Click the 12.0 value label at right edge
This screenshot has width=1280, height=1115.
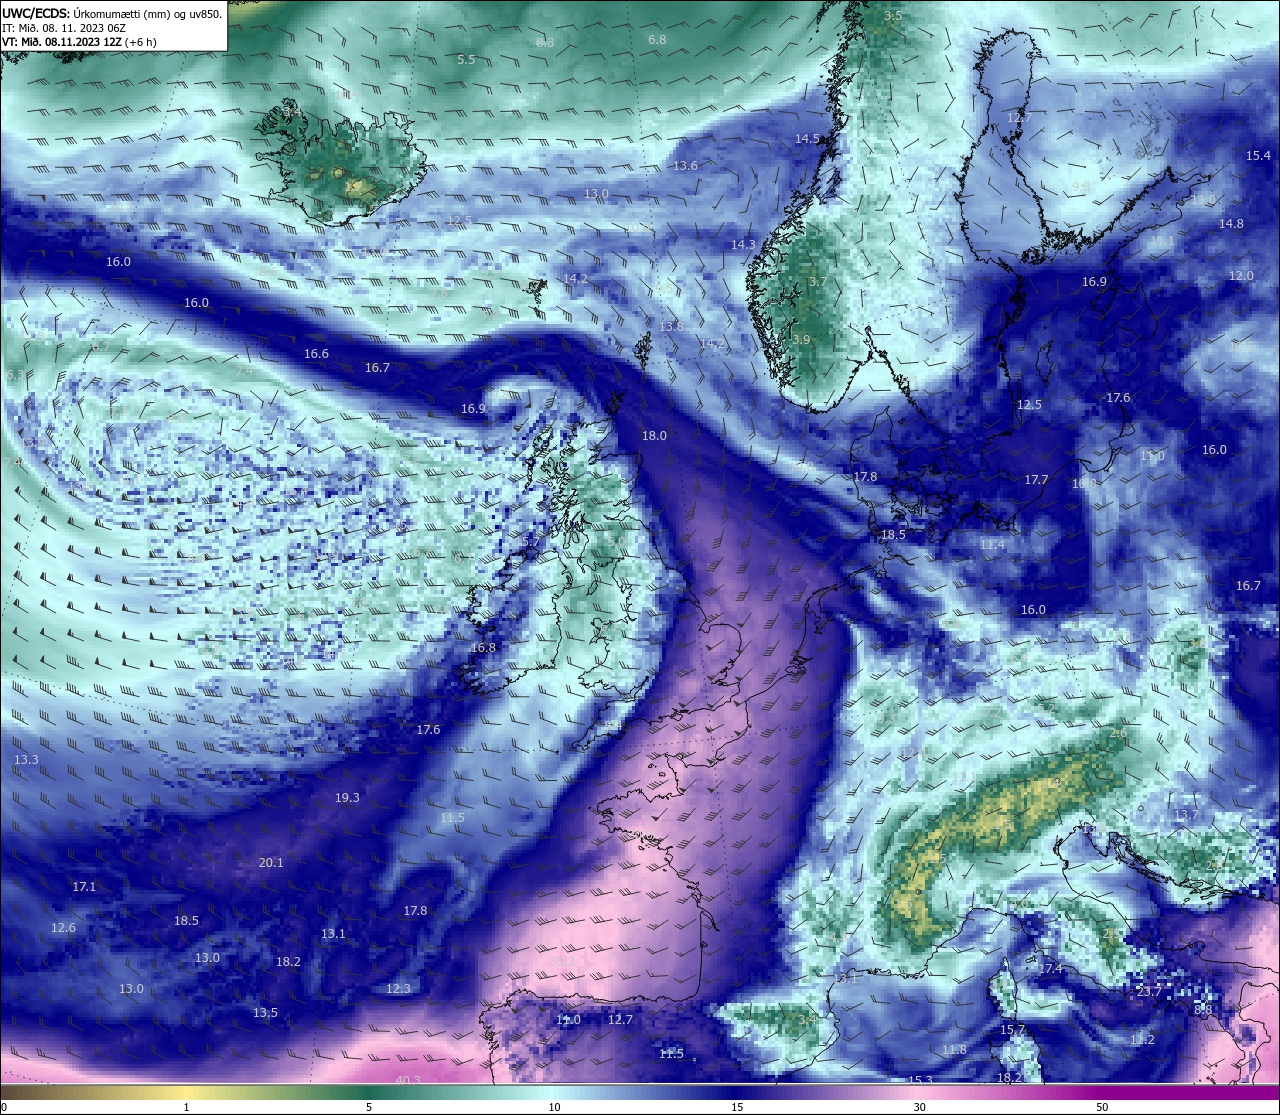(x=1241, y=276)
